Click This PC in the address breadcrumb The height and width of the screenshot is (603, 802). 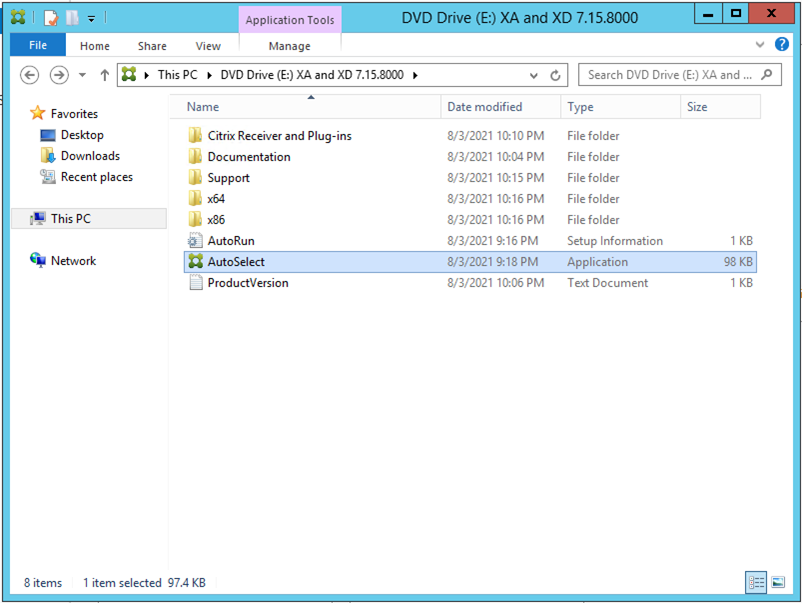(177, 75)
